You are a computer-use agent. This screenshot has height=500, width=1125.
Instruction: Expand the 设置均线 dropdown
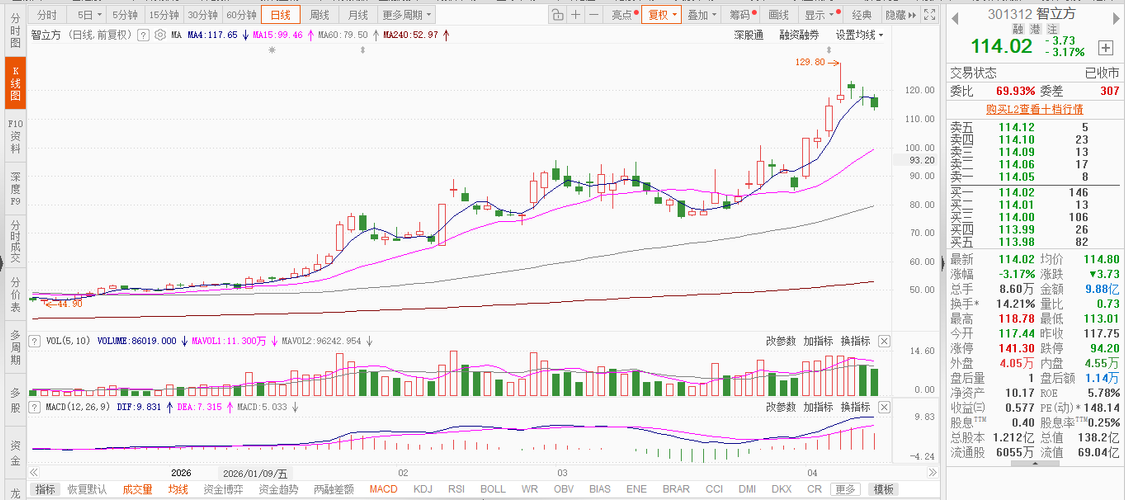click(859, 34)
